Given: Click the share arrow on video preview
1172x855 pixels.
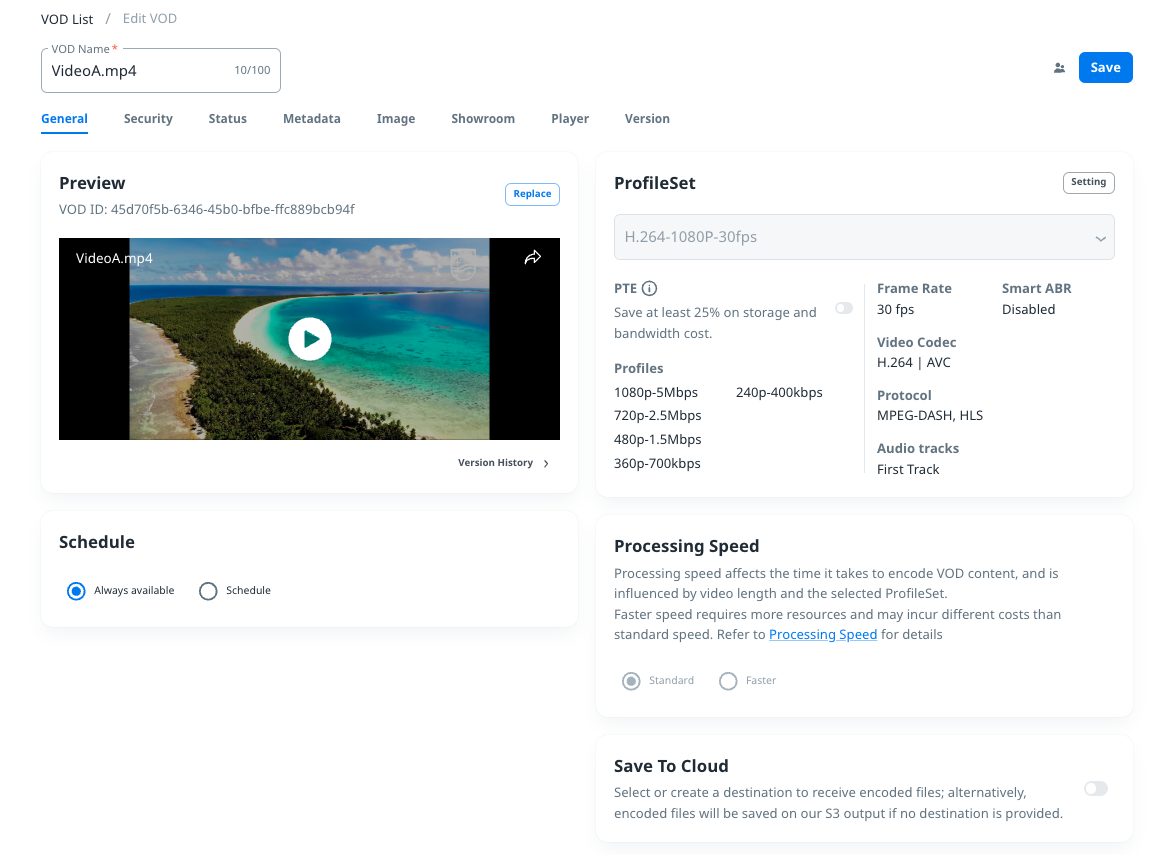Looking at the screenshot, I should coord(533,258).
